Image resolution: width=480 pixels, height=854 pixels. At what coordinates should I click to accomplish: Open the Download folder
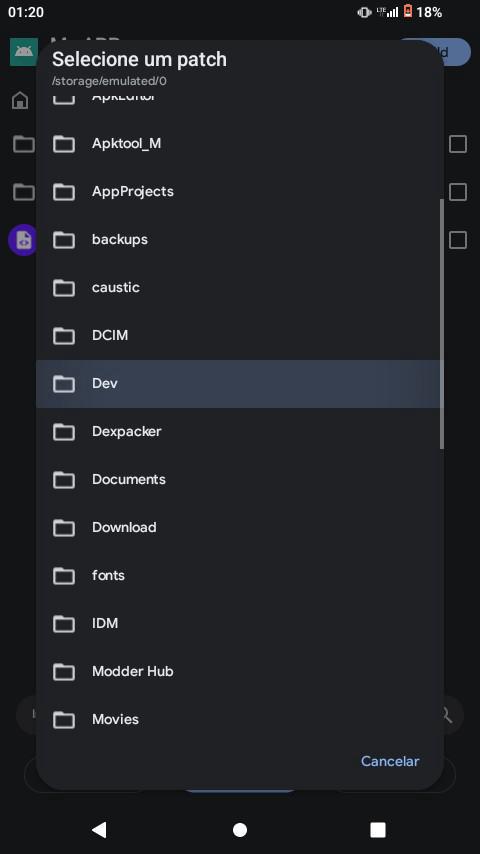[240, 527]
